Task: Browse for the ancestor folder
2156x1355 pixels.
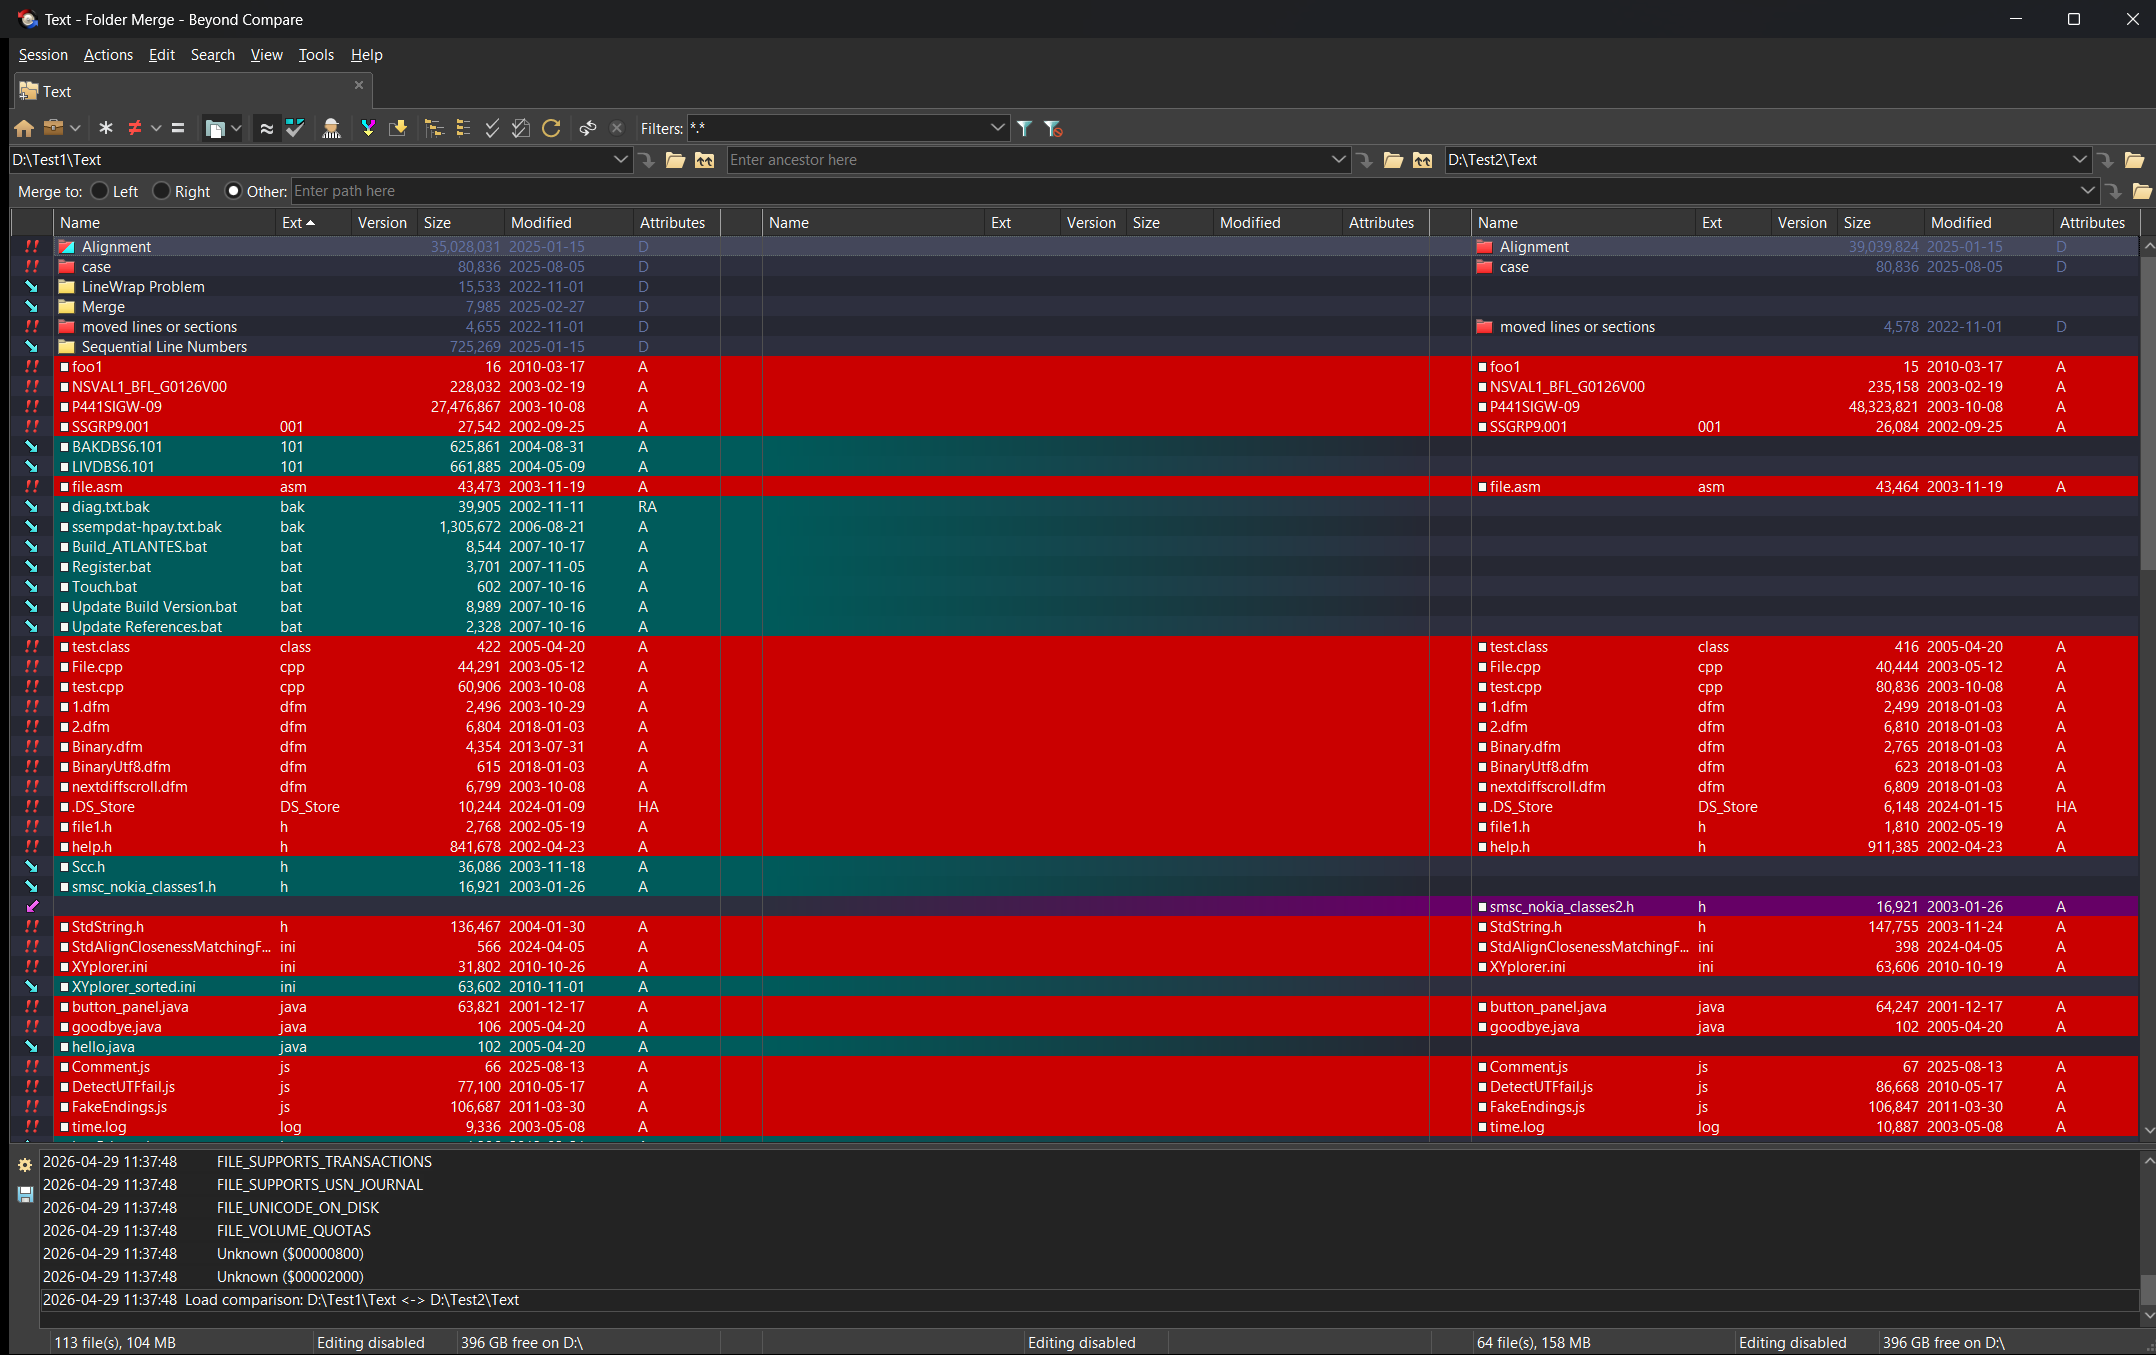Action: point(1393,160)
